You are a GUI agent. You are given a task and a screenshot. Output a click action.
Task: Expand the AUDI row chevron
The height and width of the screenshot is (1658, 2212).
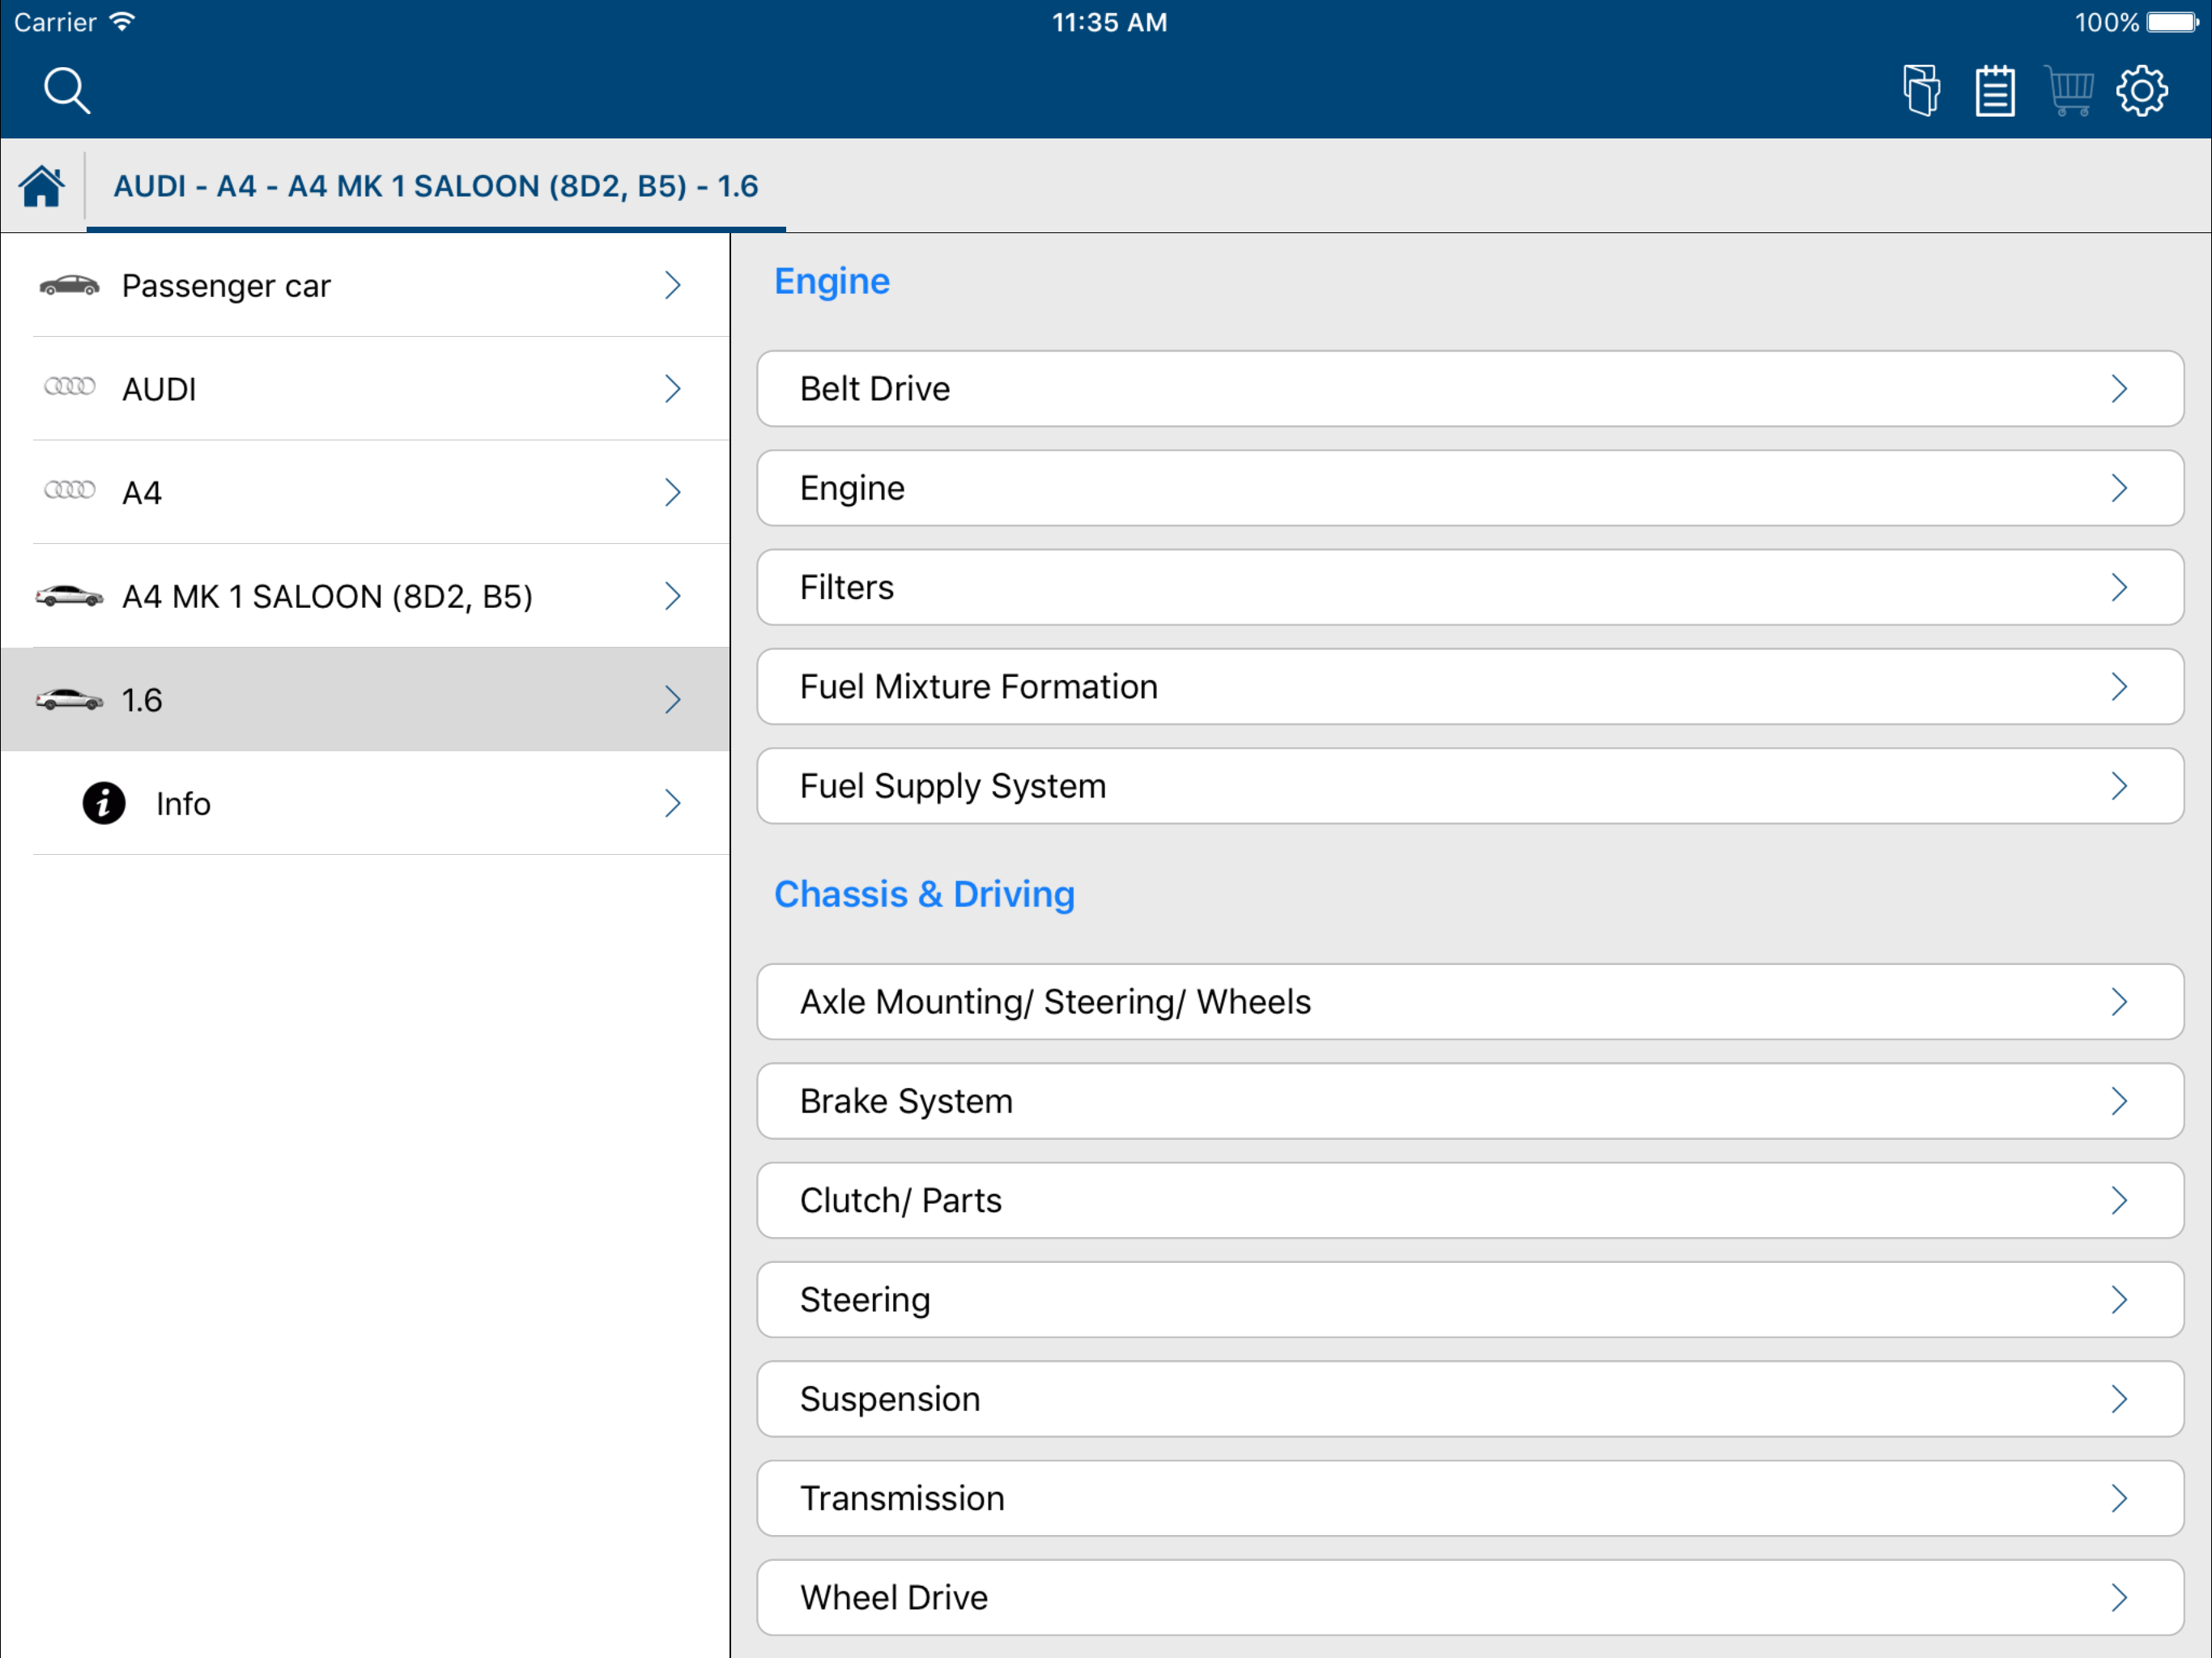(x=673, y=389)
